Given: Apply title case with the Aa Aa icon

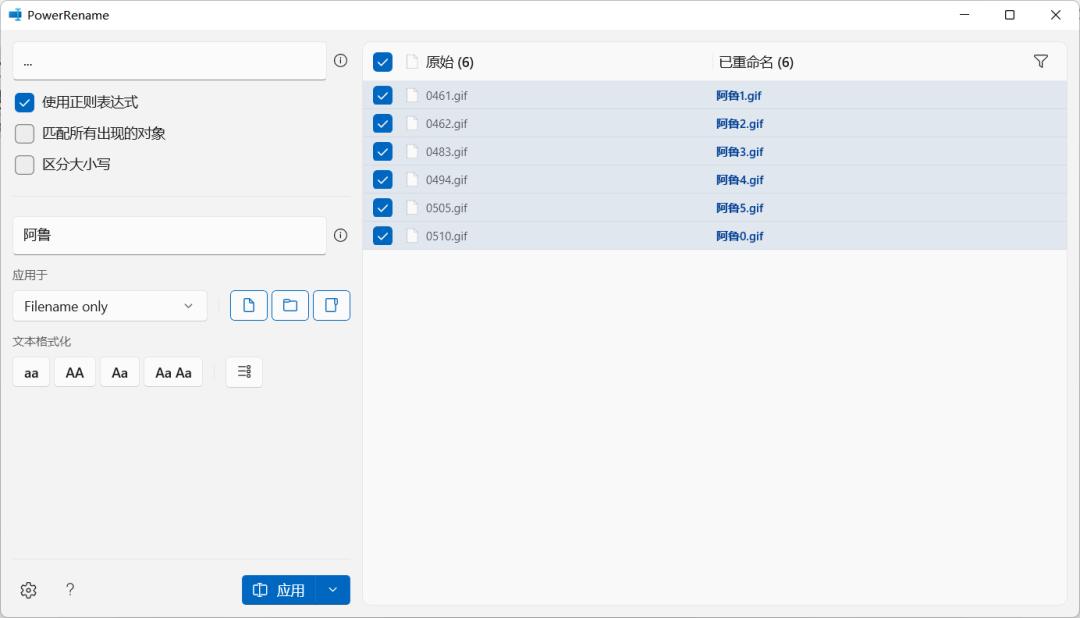Looking at the screenshot, I should pos(172,371).
